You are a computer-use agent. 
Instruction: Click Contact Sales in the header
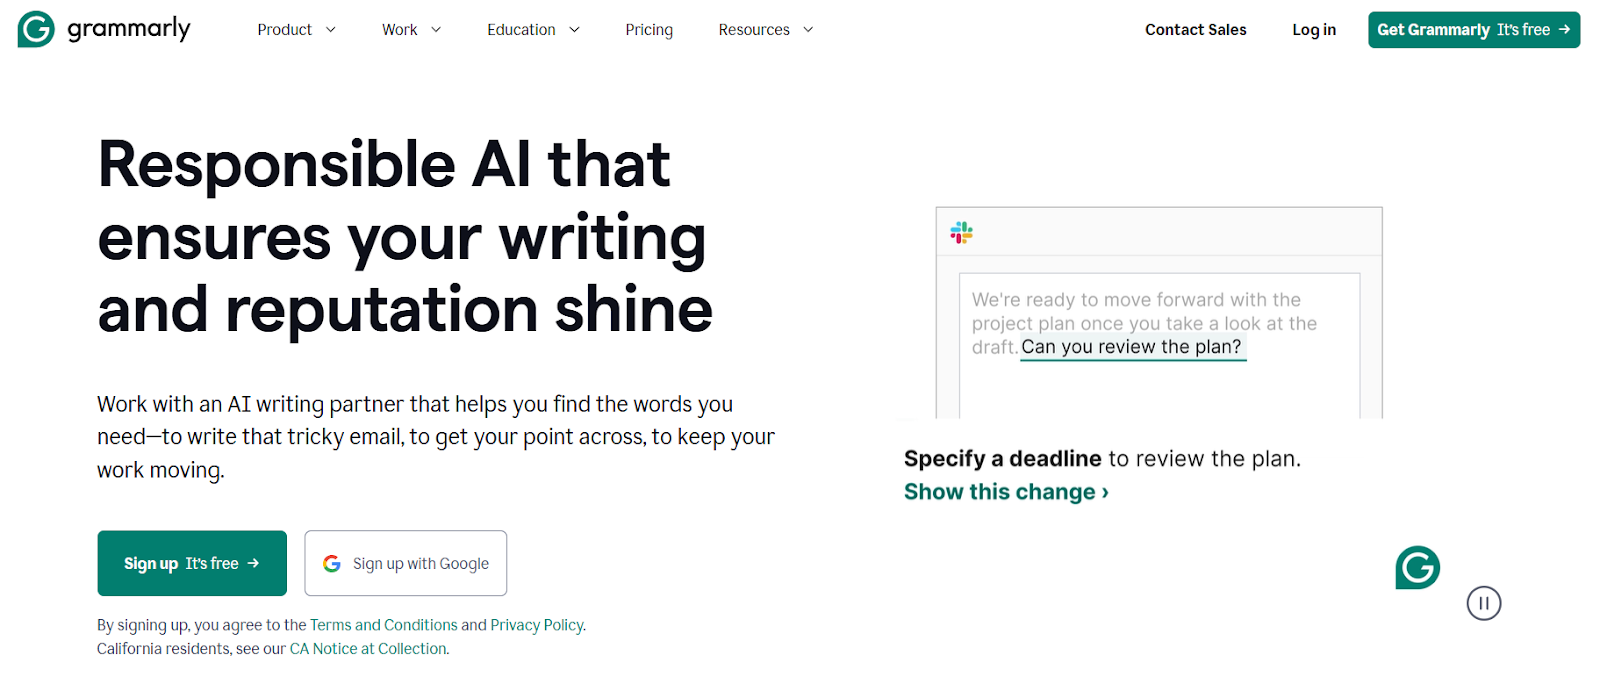[1195, 30]
